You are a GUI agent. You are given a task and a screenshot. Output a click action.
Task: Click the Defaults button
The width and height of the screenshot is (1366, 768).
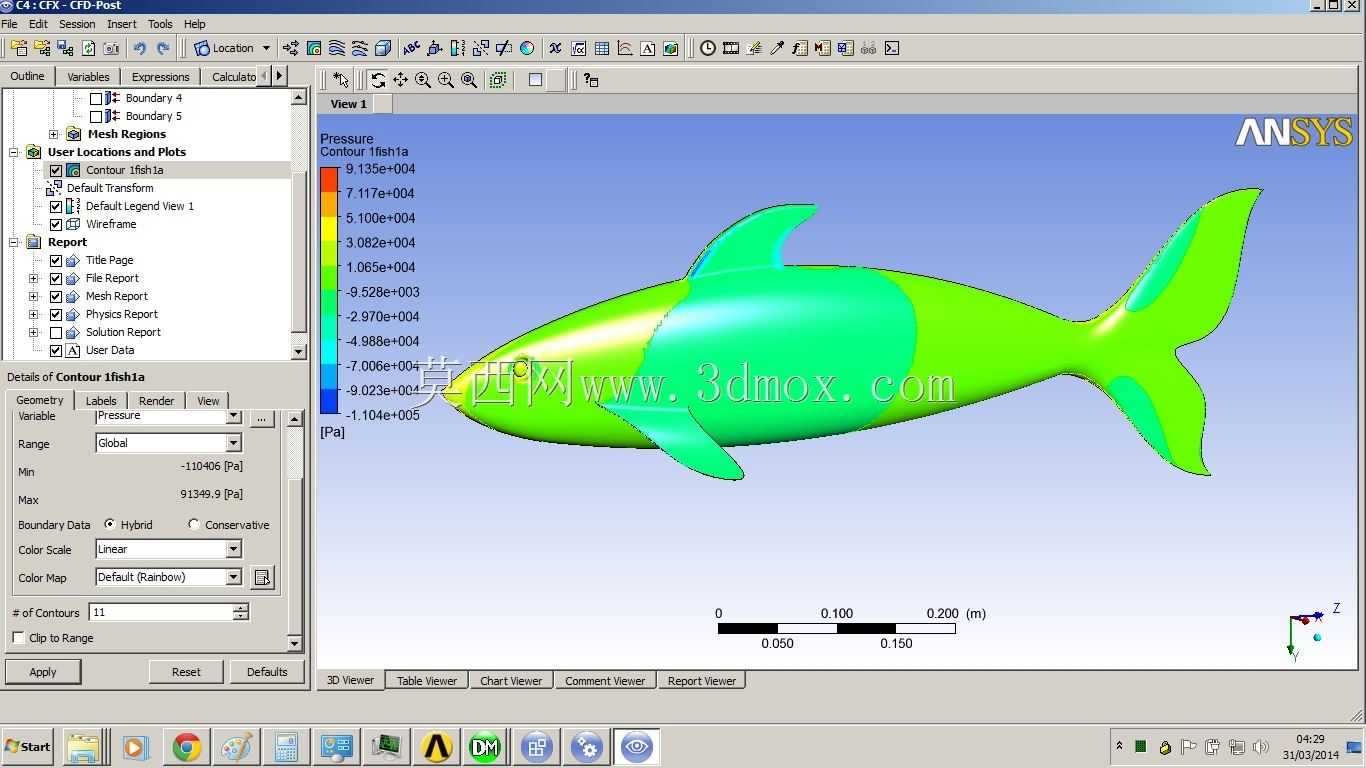coord(267,672)
